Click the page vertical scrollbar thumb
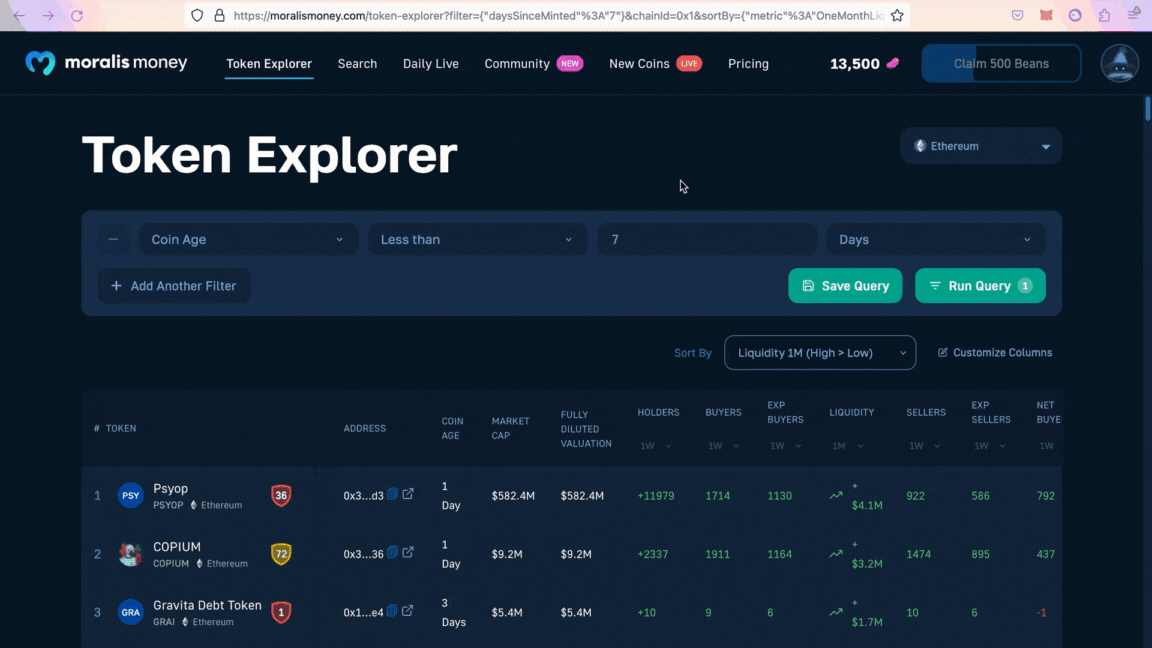 [1147, 109]
